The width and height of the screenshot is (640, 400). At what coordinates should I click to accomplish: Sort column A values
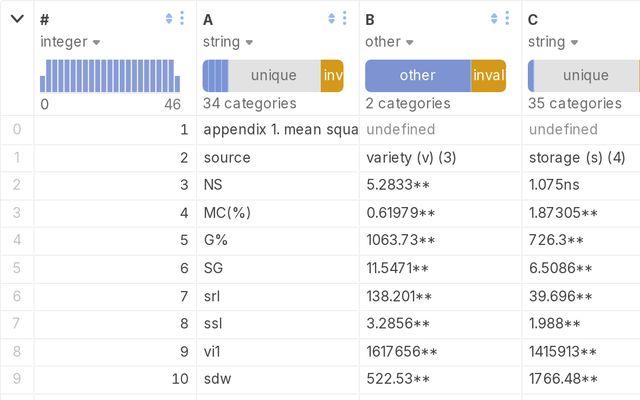(x=331, y=19)
